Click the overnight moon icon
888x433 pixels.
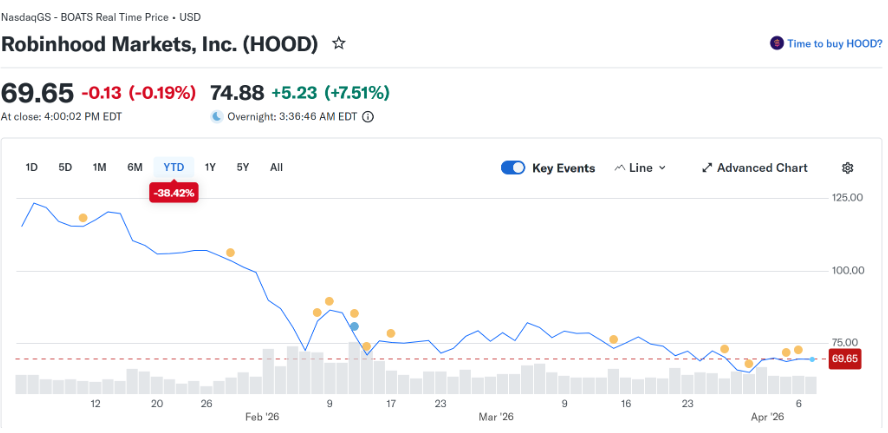click(217, 116)
